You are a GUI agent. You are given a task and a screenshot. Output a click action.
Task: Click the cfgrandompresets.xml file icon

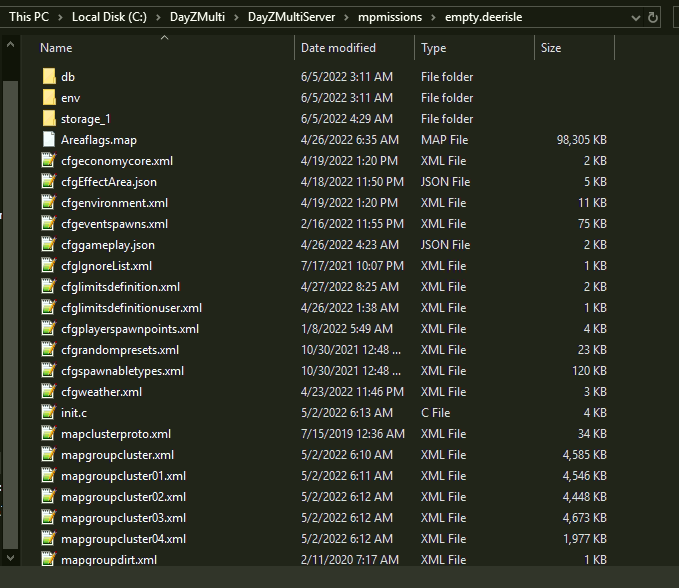(49, 349)
